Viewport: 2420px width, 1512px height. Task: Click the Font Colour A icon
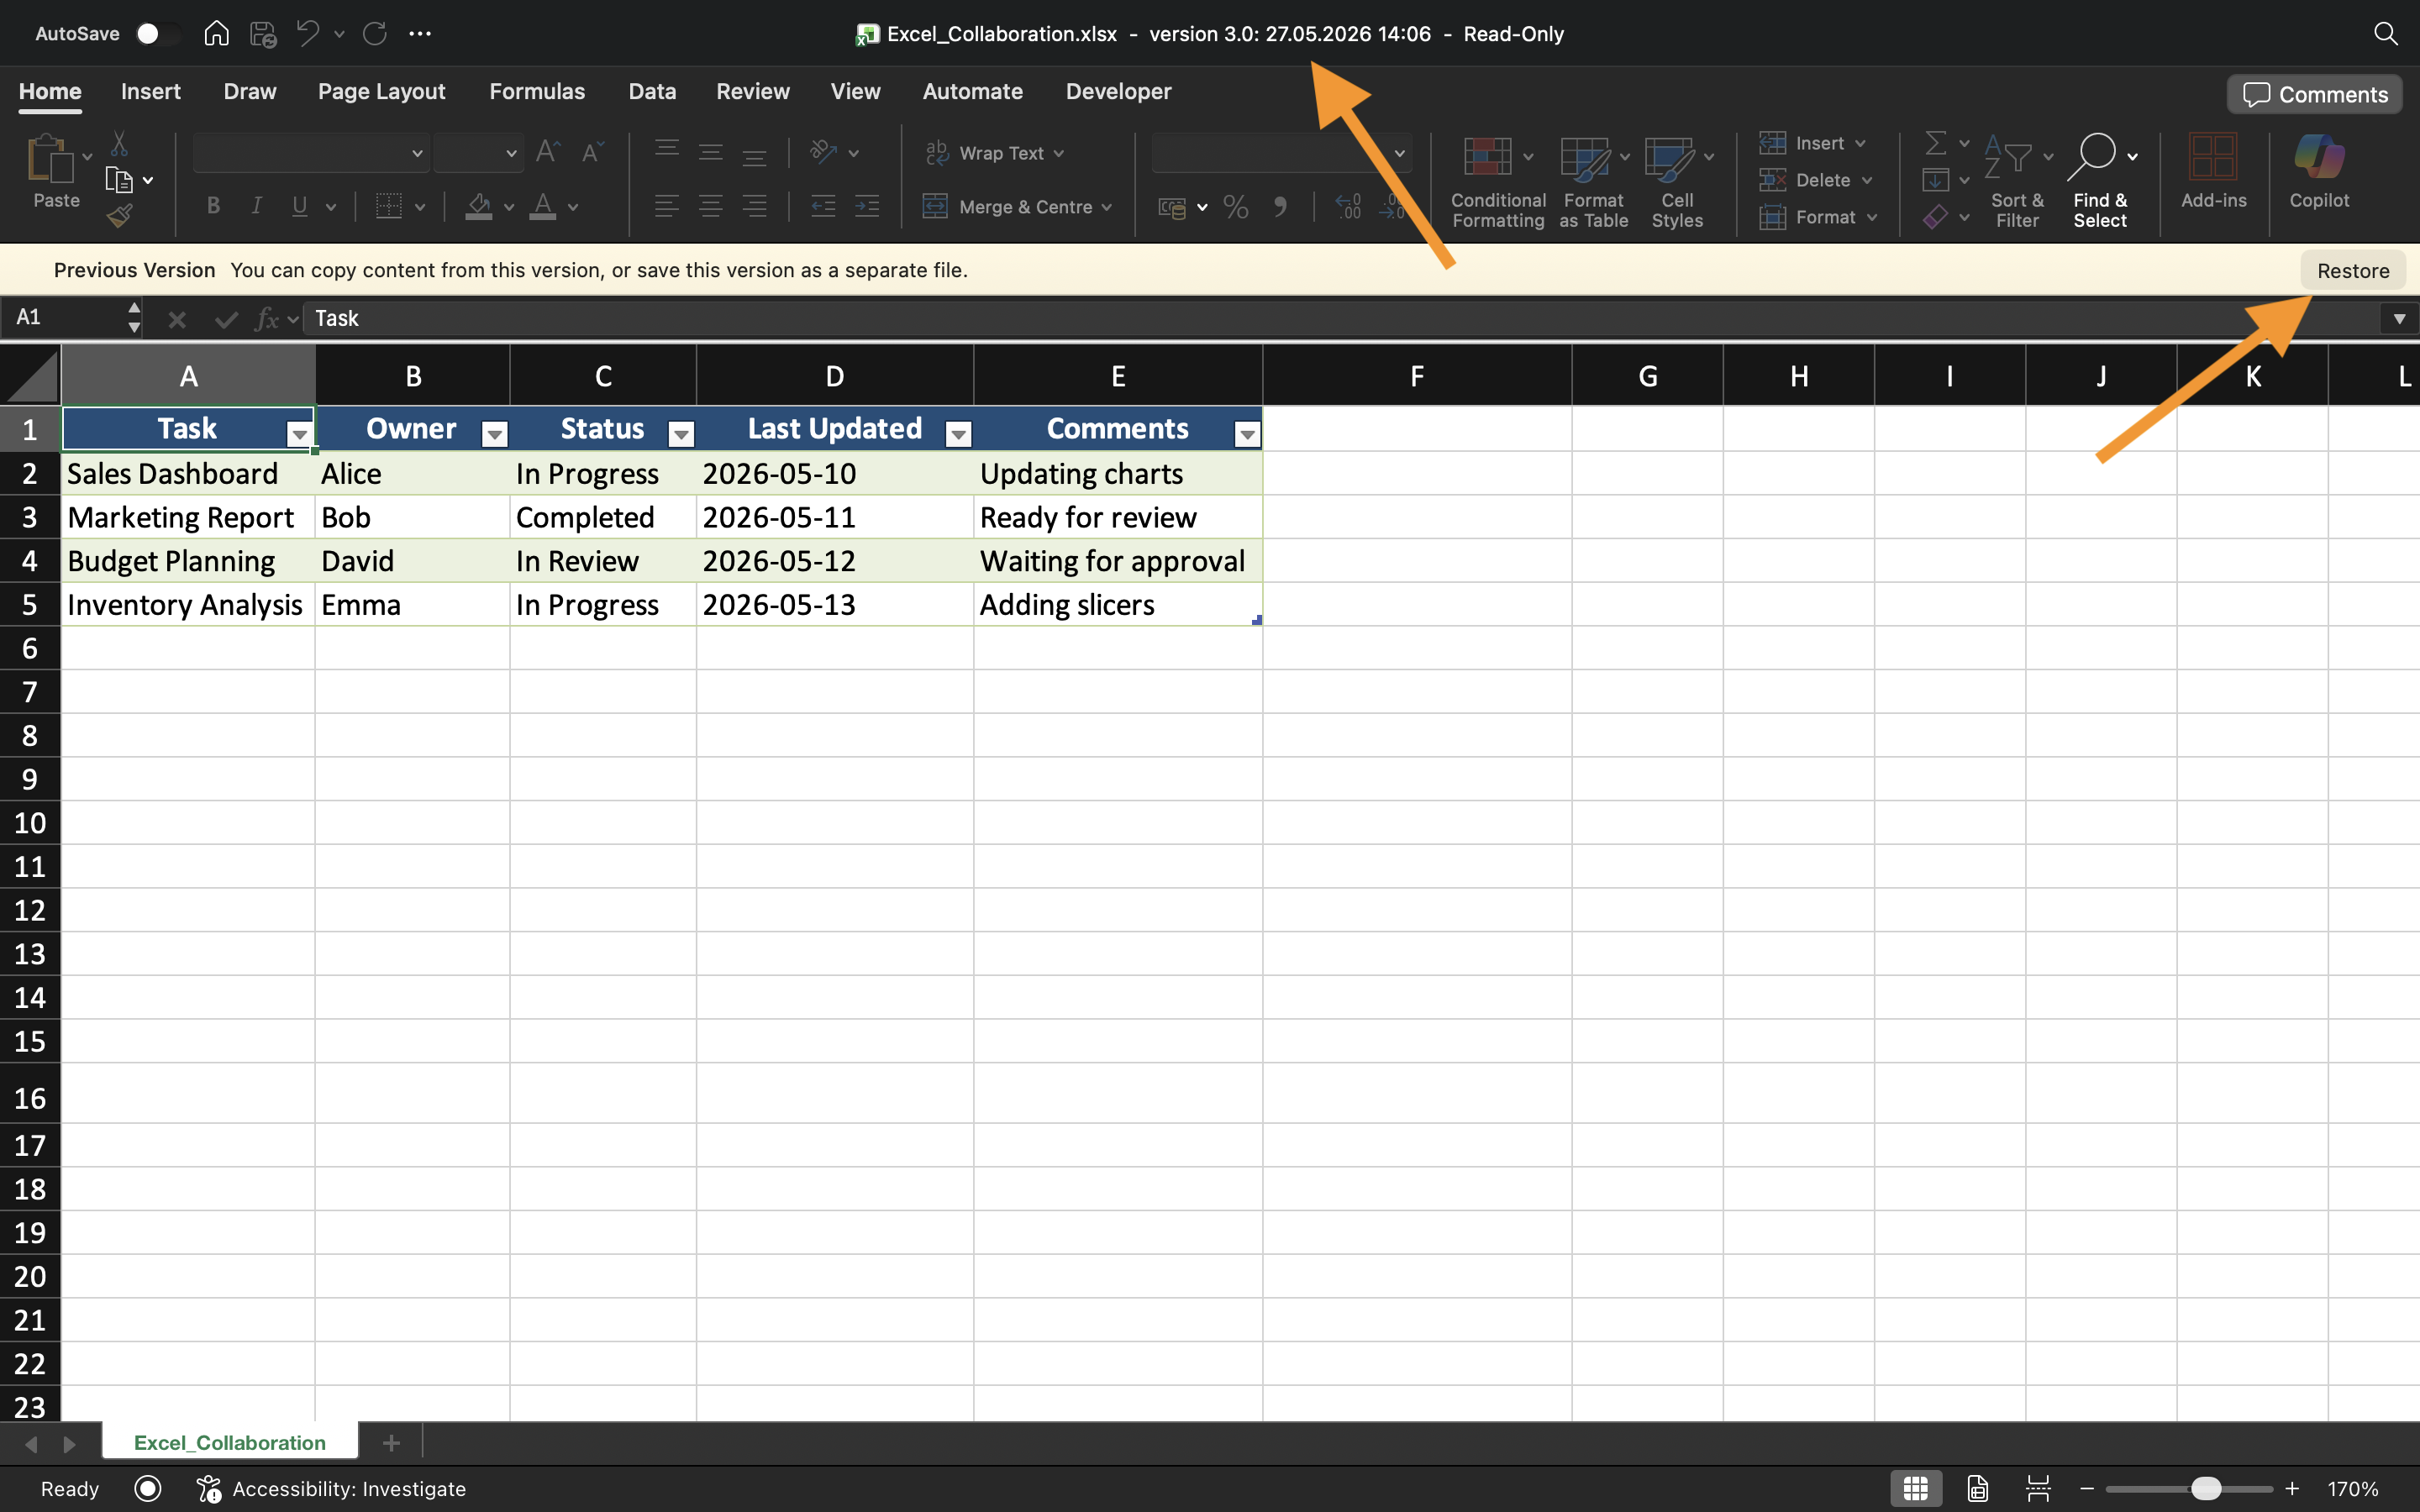pyautogui.click(x=543, y=206)
